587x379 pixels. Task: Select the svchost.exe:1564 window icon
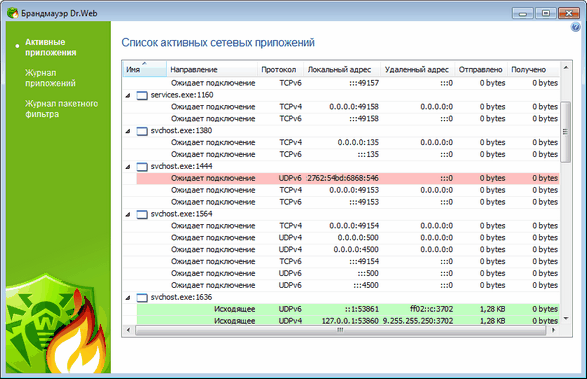[x=142, y=214]
